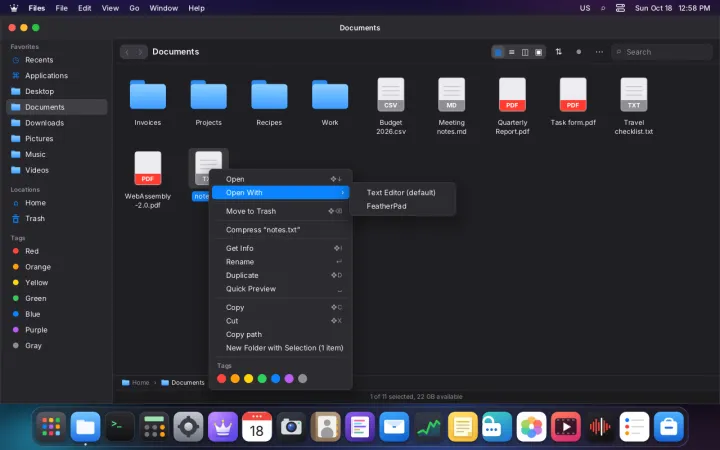Switch to gallery view

(x=539, y=52)
